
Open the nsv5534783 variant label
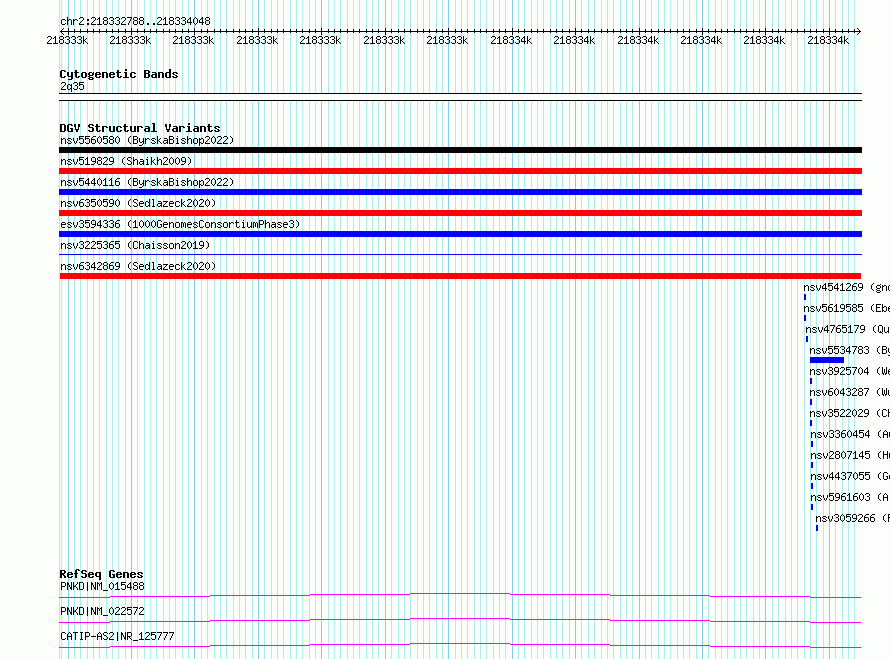click(850, 350)
